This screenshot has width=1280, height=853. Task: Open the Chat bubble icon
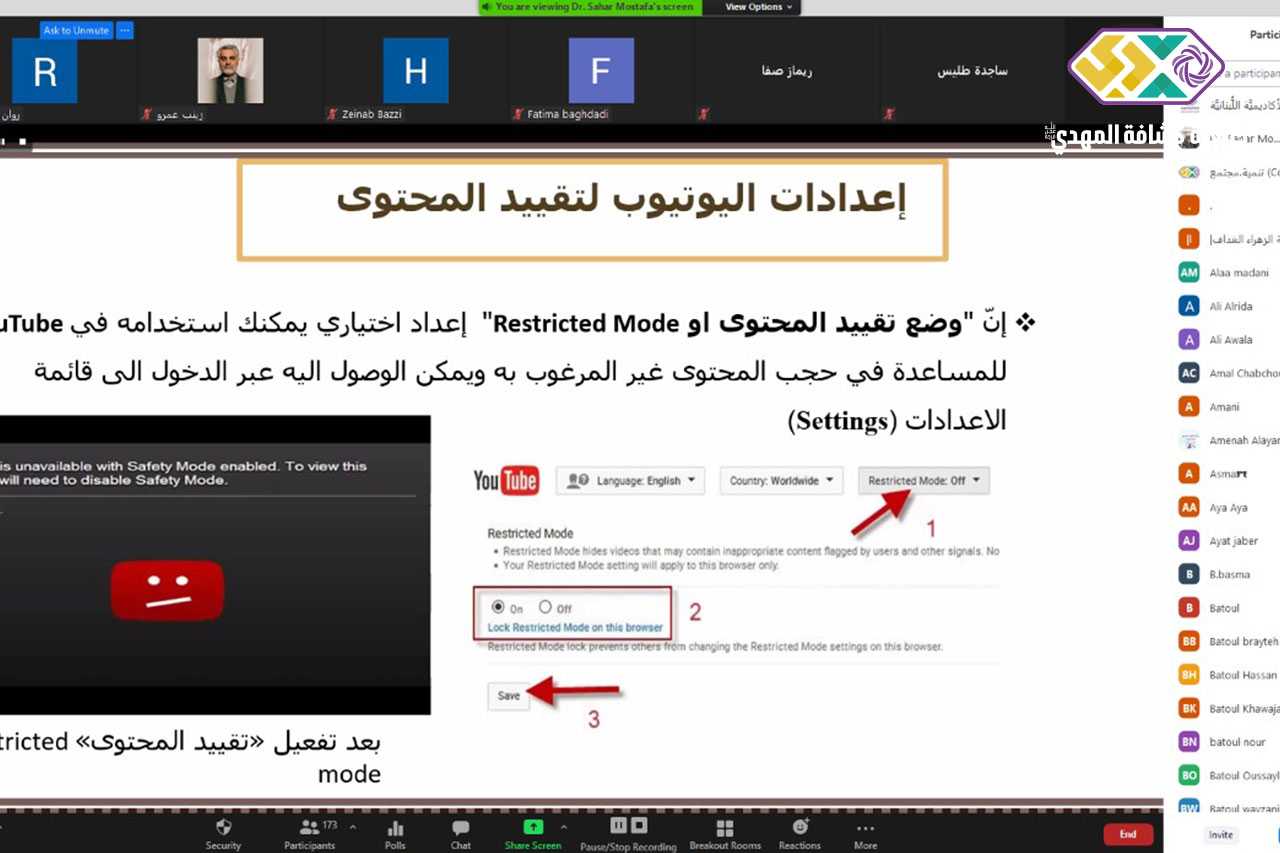point(460,828)
